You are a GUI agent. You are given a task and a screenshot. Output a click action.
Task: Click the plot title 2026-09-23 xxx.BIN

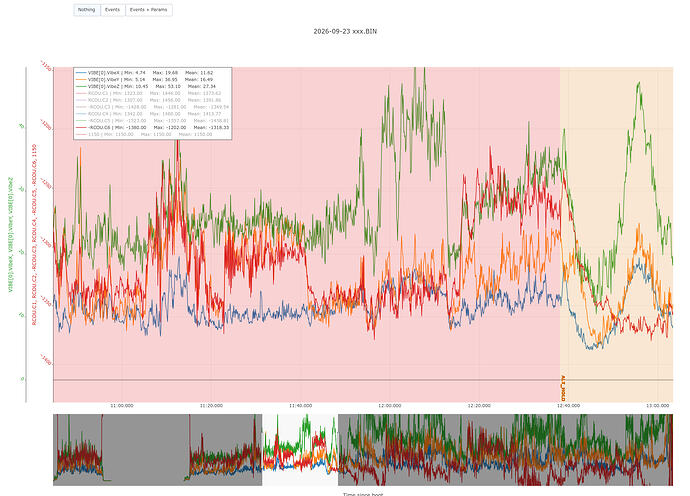click(345, 31)
